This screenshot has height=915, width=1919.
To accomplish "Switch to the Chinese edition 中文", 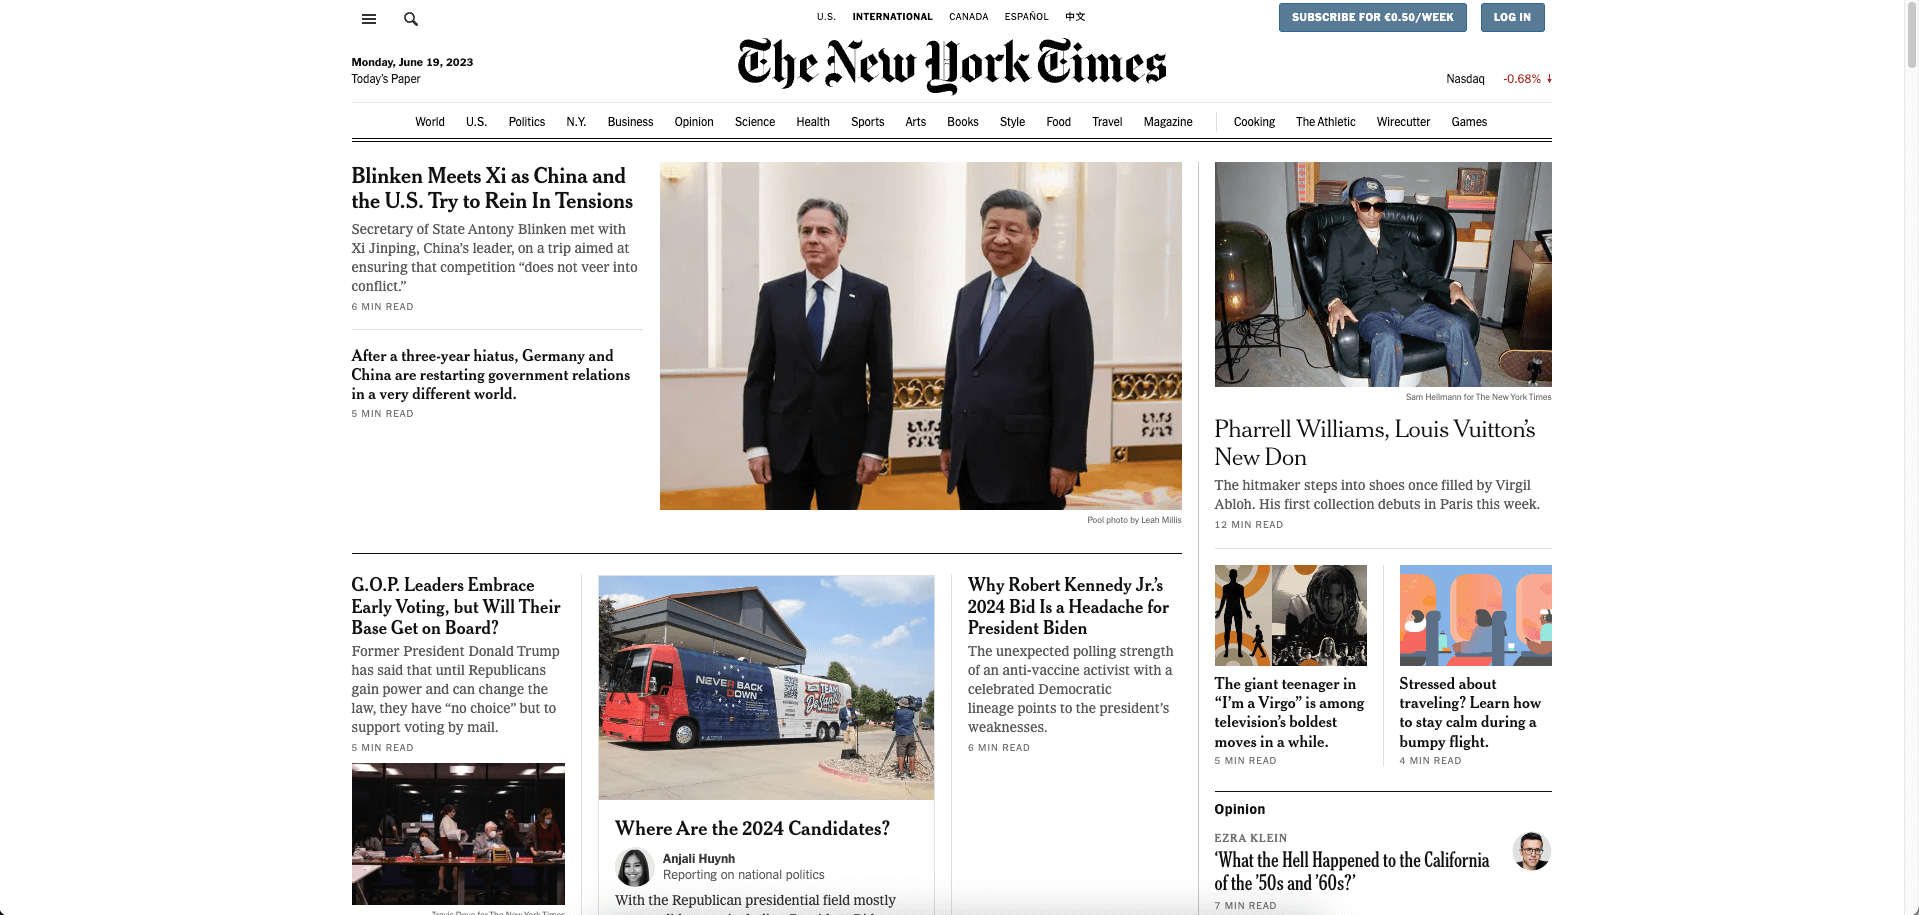I will [x=1075, y=17].
